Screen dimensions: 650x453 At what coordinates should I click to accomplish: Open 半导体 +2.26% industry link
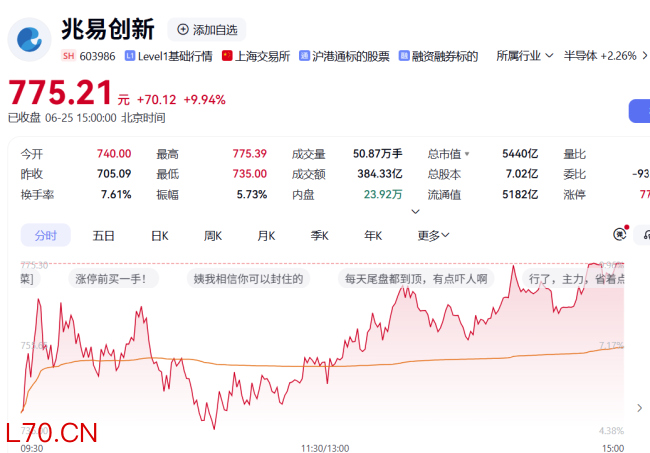coord(600,56)
